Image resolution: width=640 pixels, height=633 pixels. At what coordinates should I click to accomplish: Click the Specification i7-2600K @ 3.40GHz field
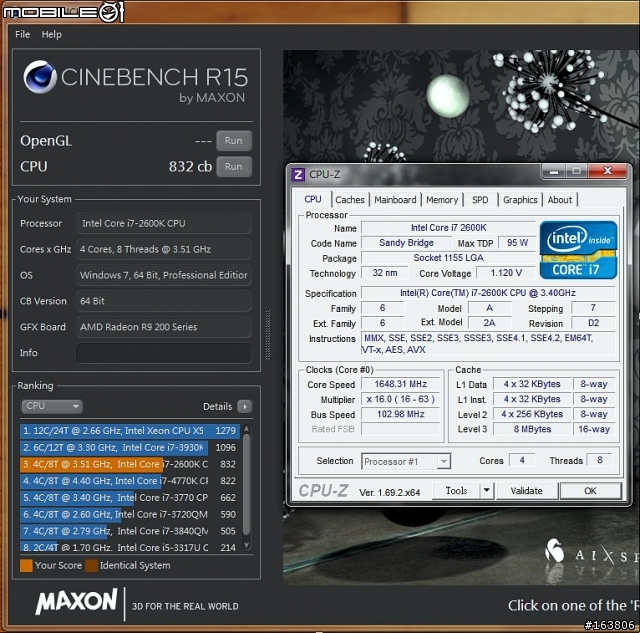coord(488,293)
